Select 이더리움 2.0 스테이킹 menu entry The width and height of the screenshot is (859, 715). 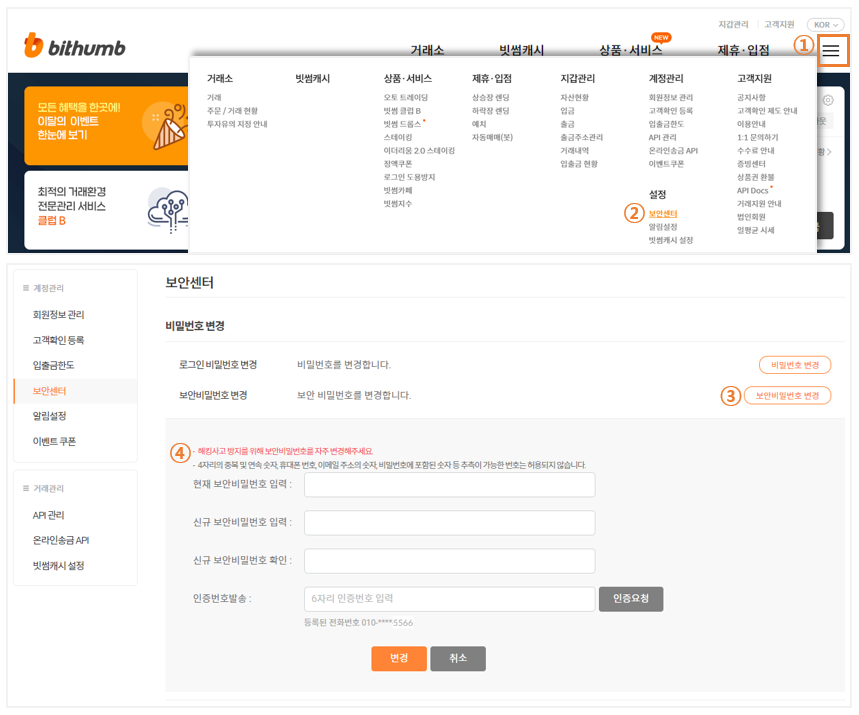[419, 150]
